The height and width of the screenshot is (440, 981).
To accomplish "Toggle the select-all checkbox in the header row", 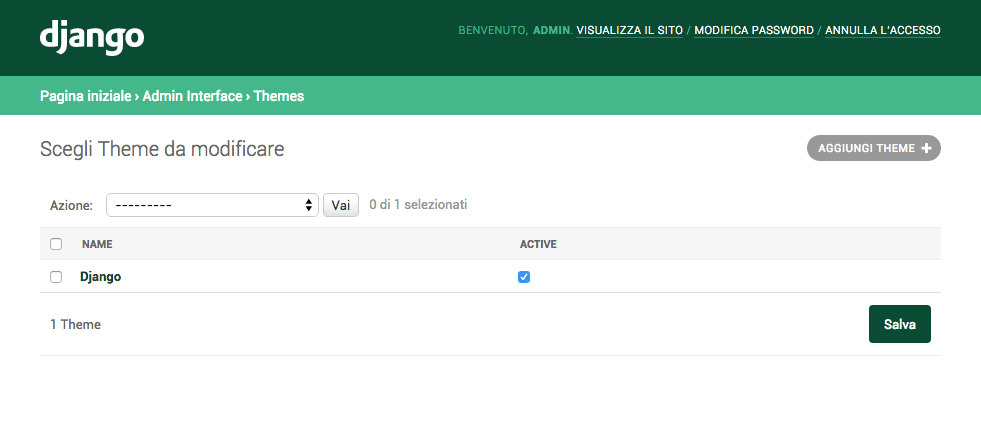I will (56, 244).
